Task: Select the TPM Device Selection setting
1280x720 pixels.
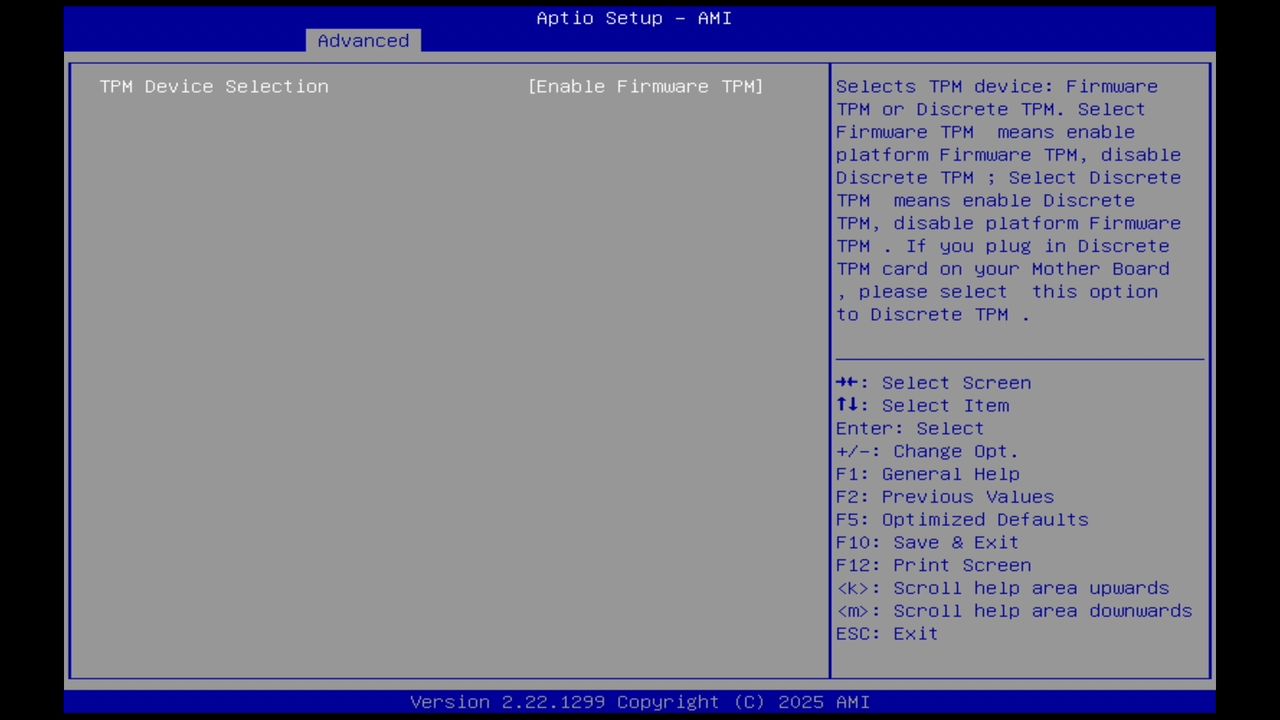Action: pyautogui.click(x=214, y=86)
